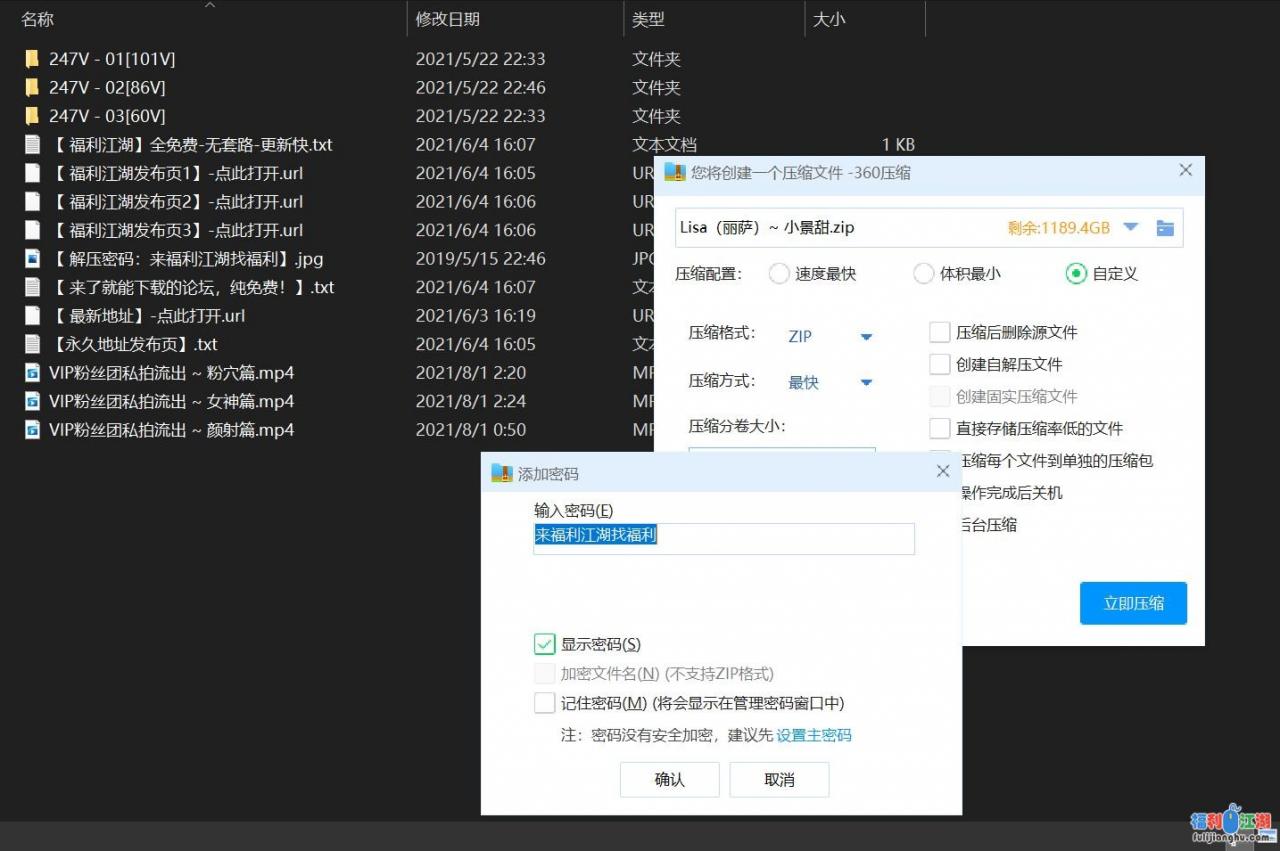Expand the 剩余:1189.4GB drive dropdown
The image size is (1280, 851).
point(1131,227)
